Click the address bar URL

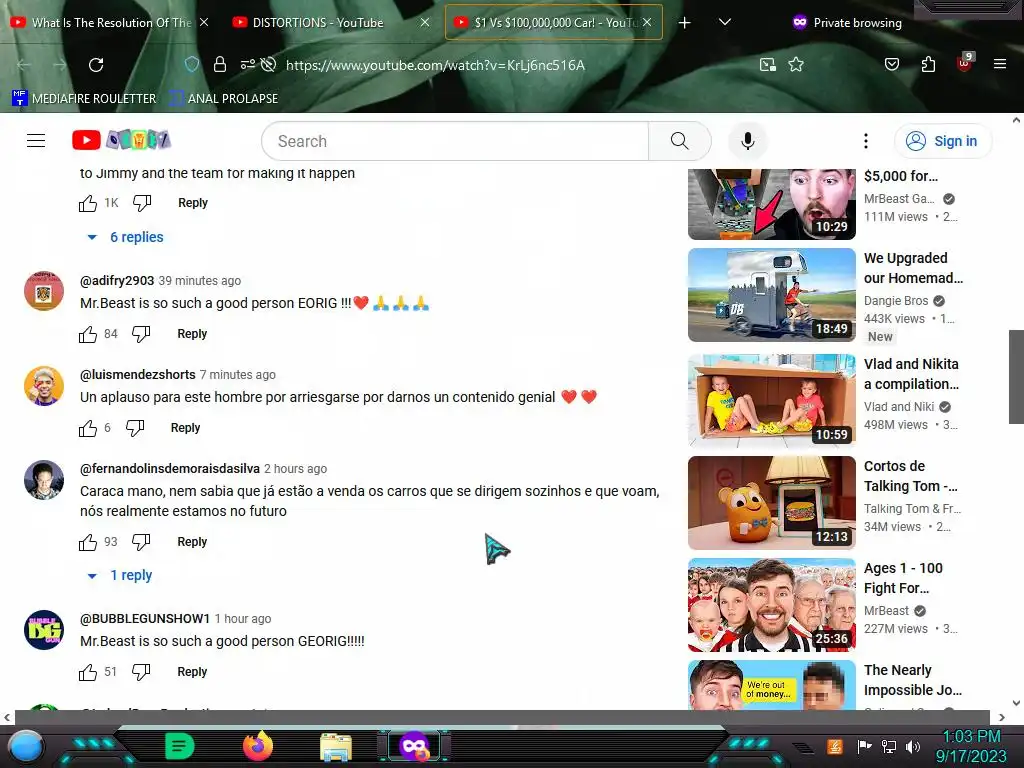pyautogui.click(x=436, y=65)
